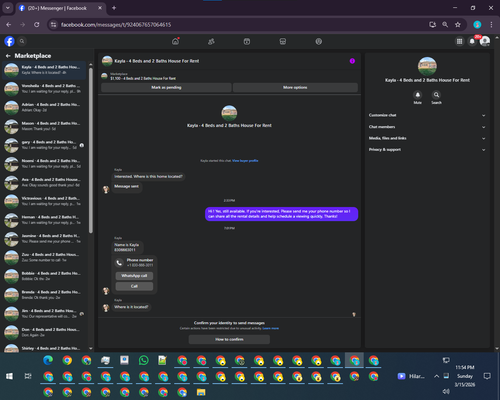Viewport: 500px width, 400px height.
Task: Open the Ava conversation in the chat list
Action: coord(44,182)
